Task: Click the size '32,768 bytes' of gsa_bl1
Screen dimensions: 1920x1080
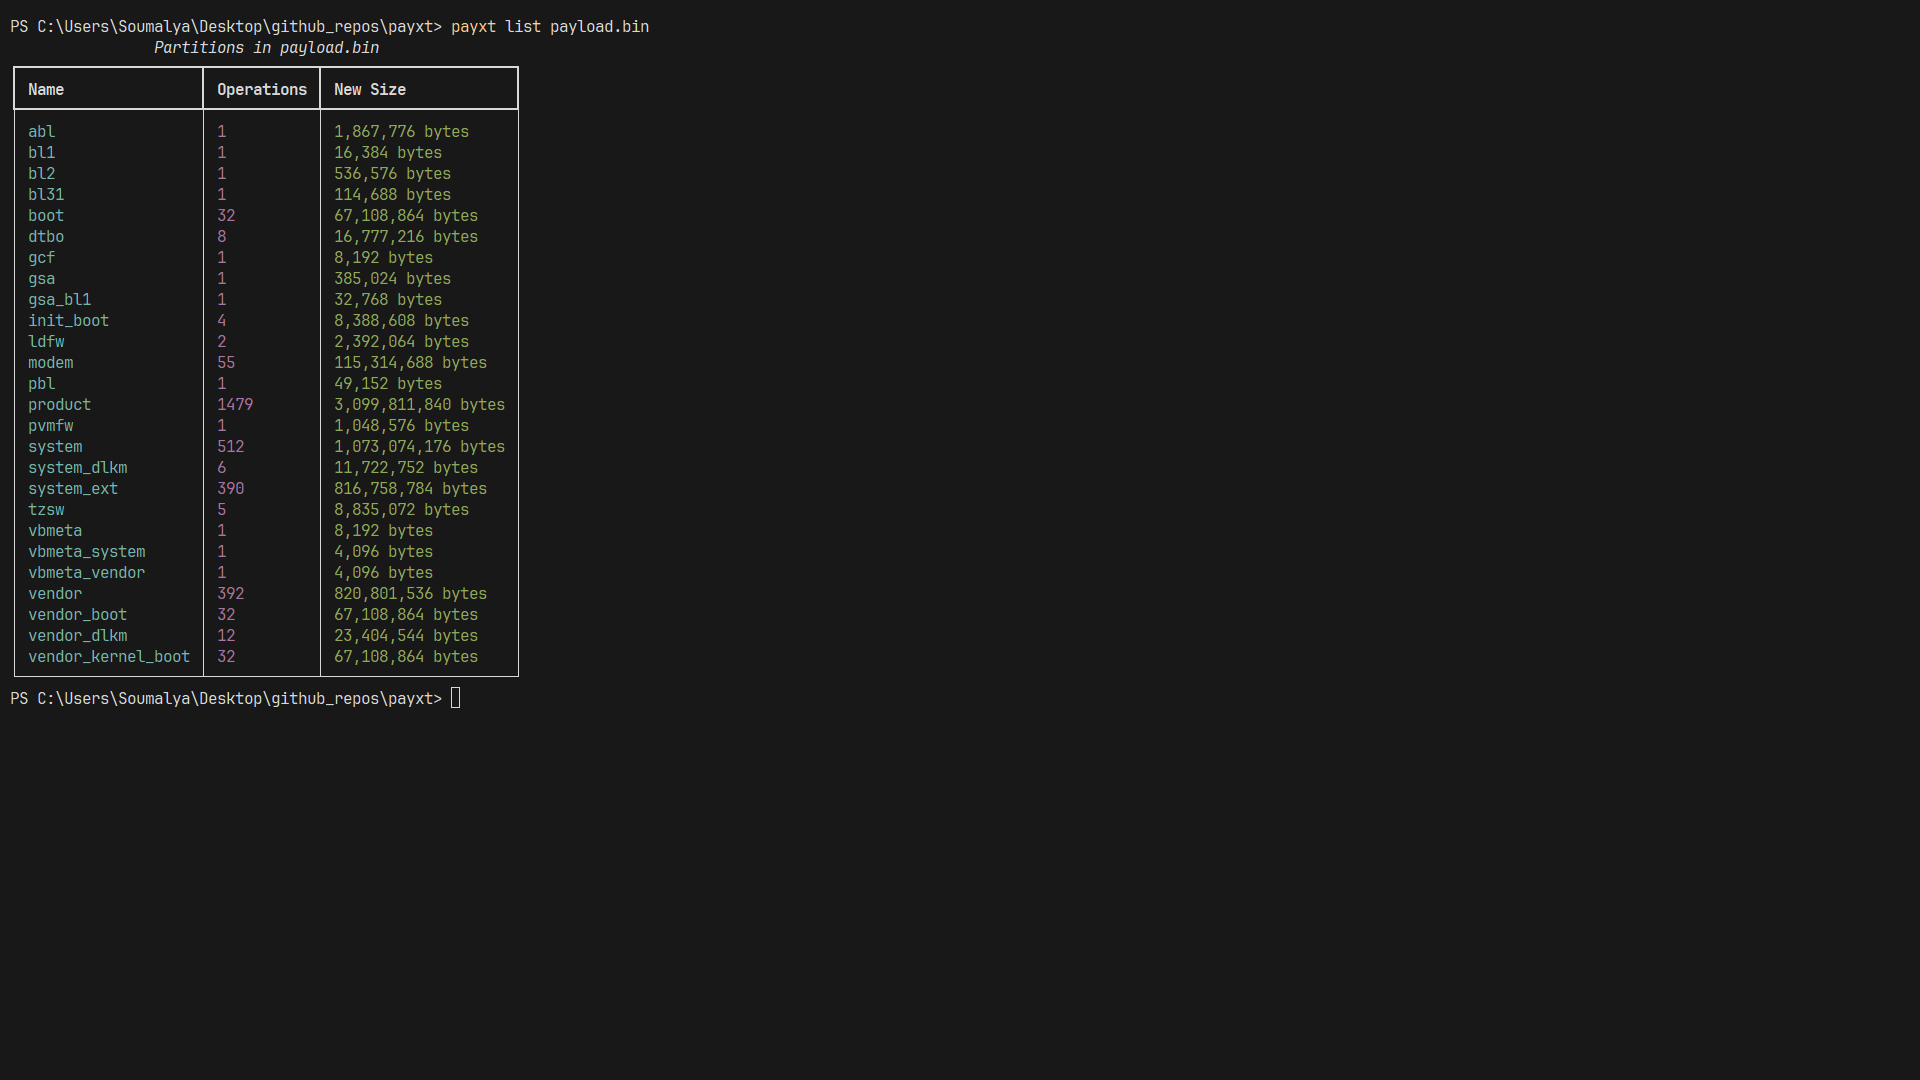Action: 388,300
